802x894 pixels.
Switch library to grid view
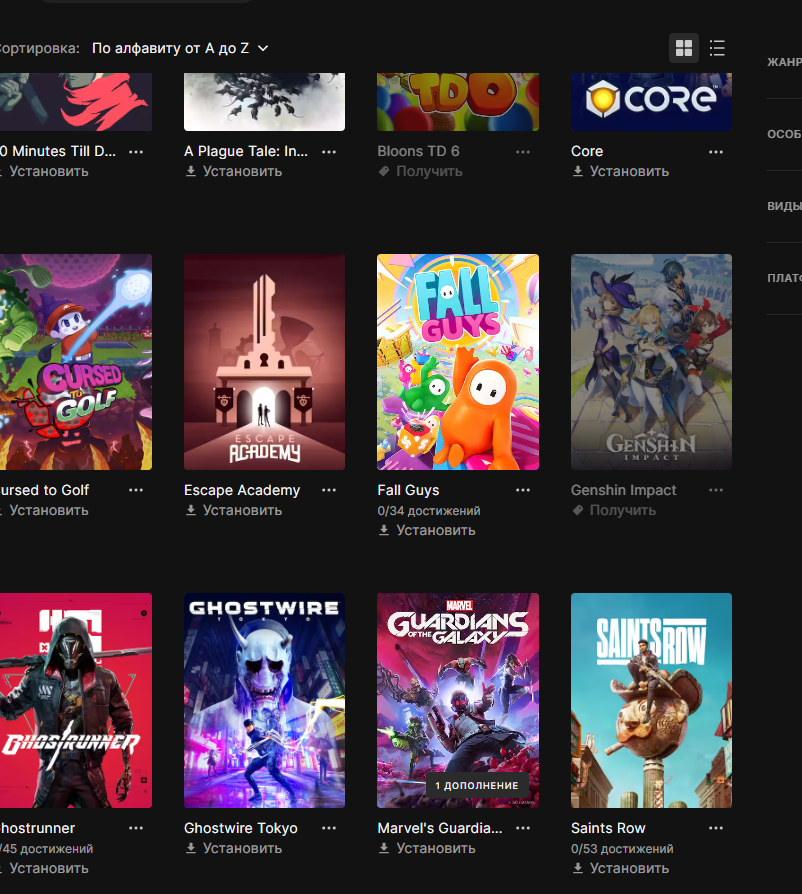(x=683, y=48)
